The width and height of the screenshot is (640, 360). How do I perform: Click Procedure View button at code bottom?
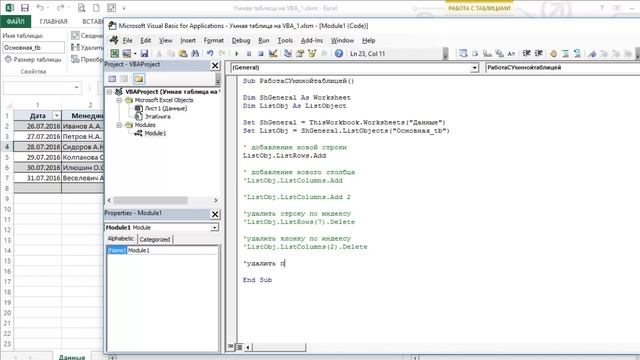(231, 347)
